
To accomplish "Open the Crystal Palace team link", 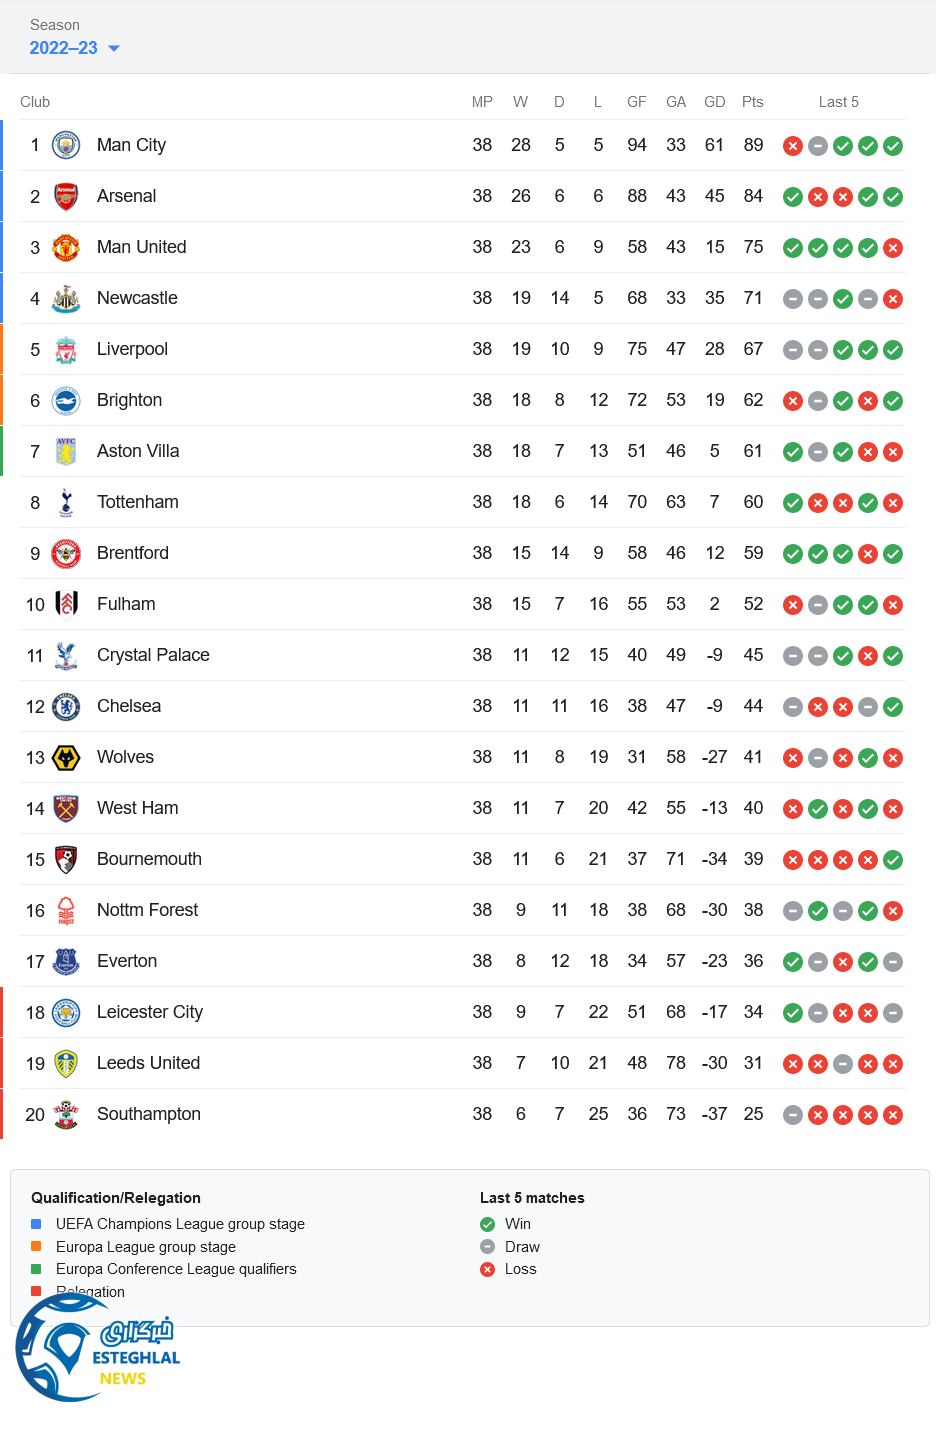I will tap(153, 655).
